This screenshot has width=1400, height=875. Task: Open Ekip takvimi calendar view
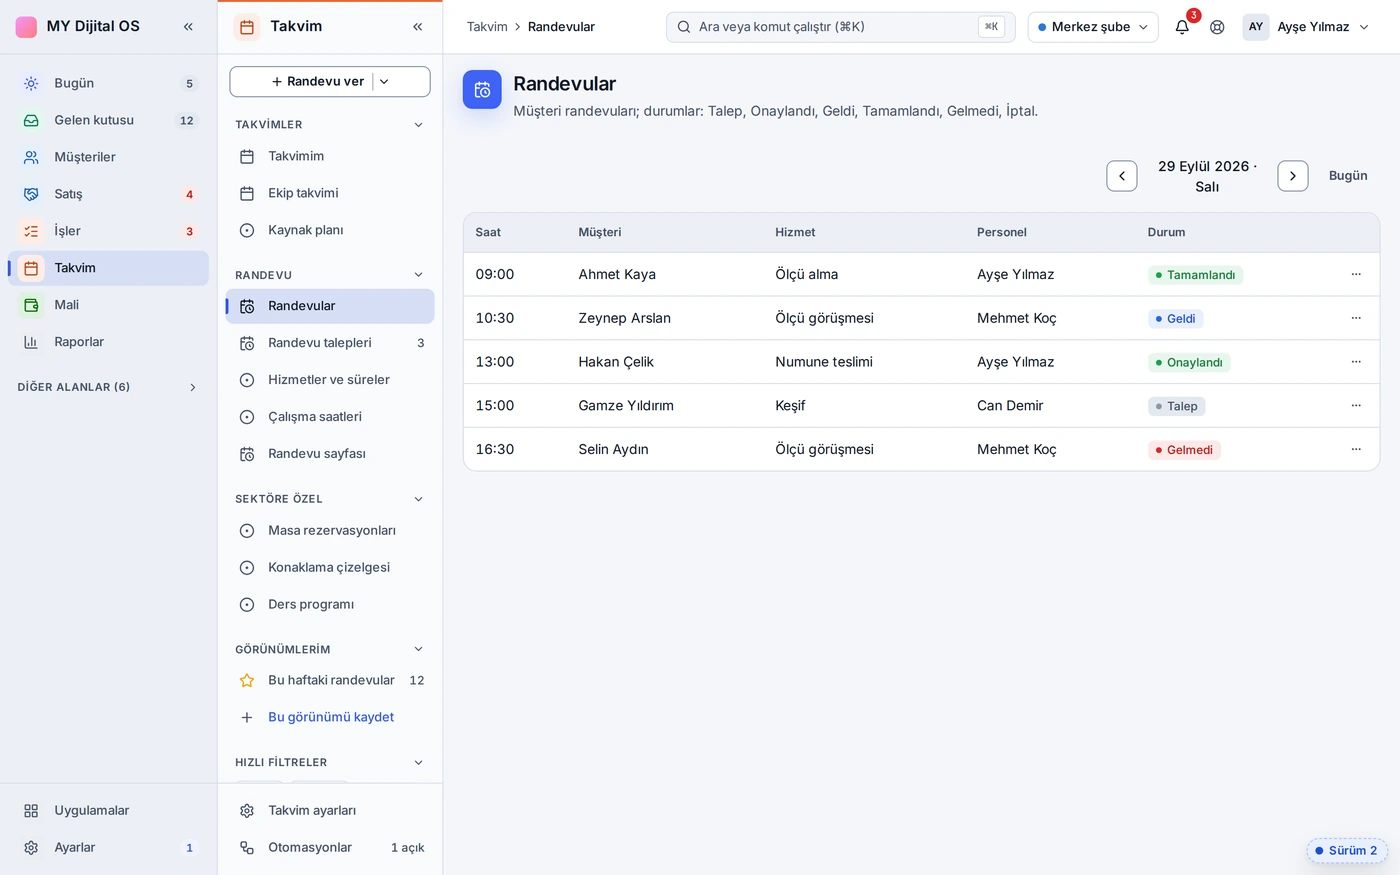330,193
